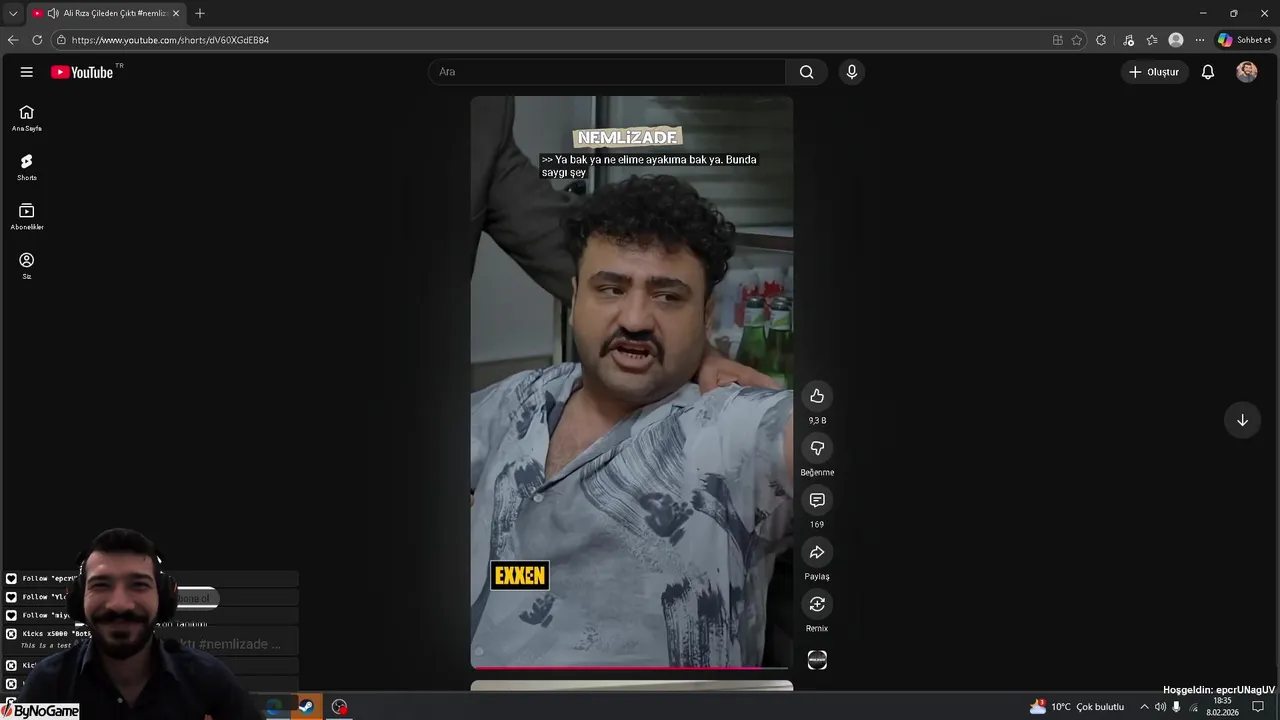This screenshot has height=720, width=1280.
Task: Start voice search with microphone icon
Action: (x=852, y=72)
